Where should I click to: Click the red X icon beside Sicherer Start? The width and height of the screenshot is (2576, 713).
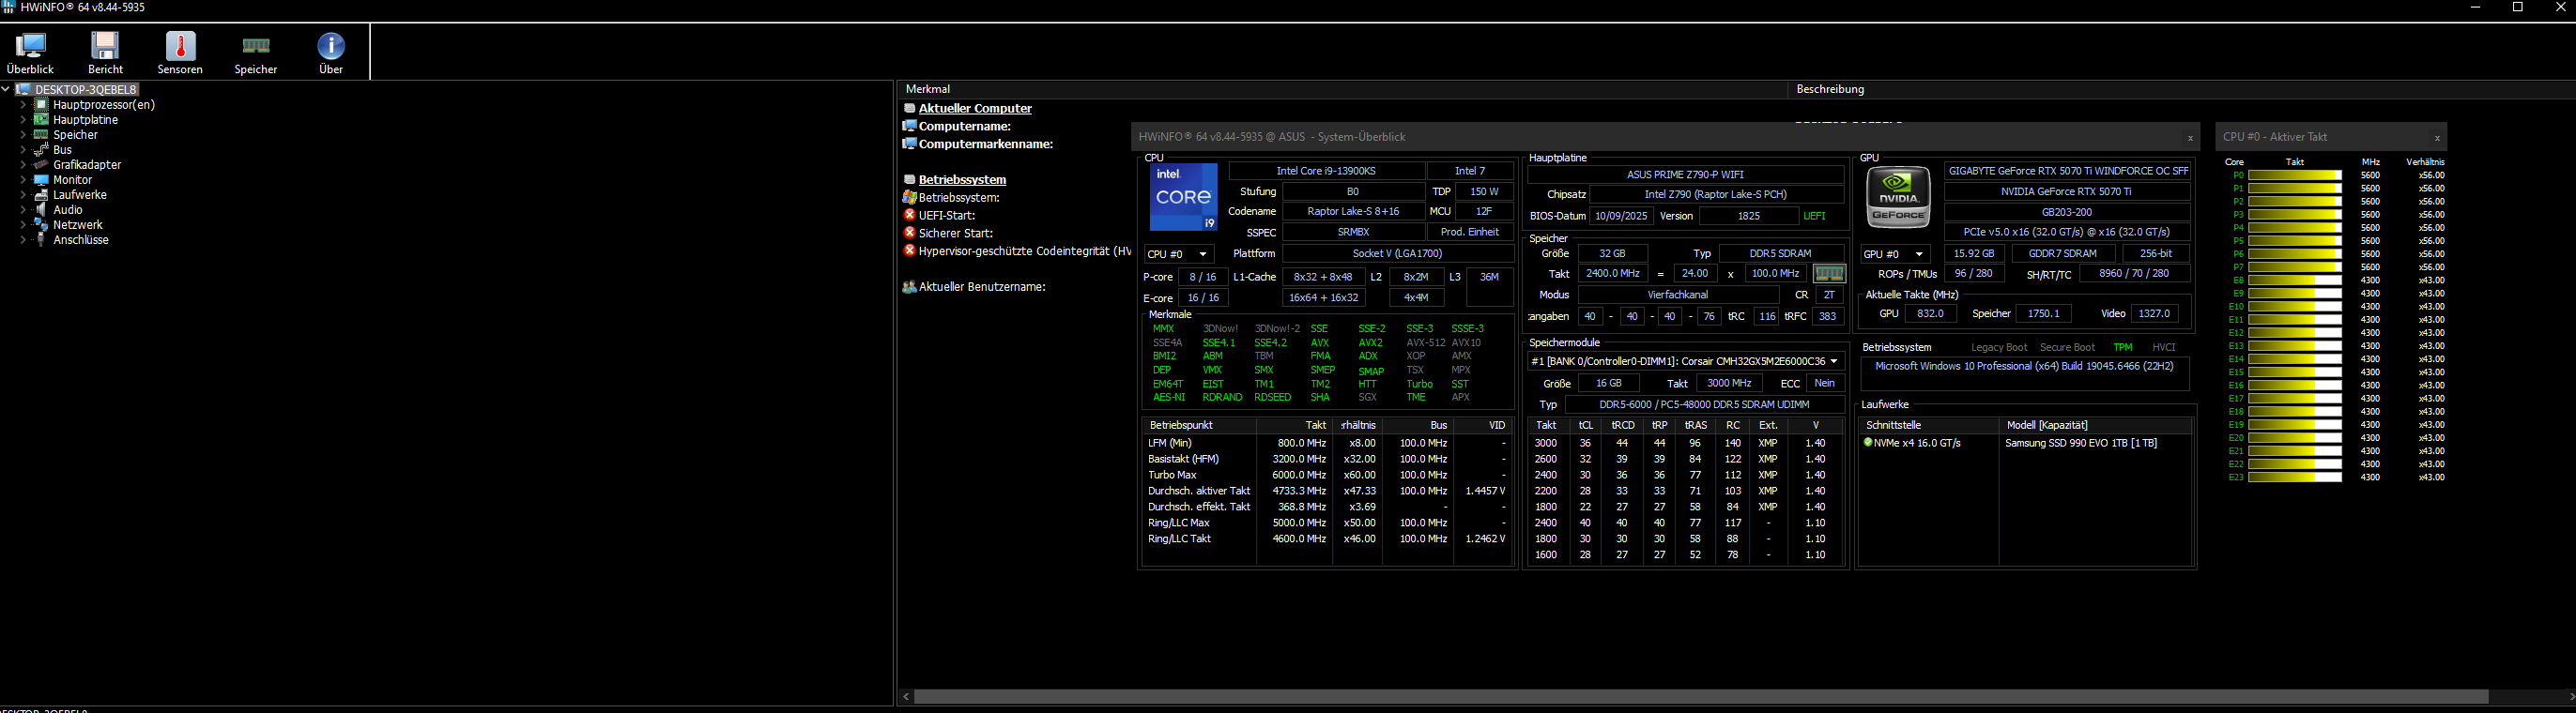click(909, 233)
